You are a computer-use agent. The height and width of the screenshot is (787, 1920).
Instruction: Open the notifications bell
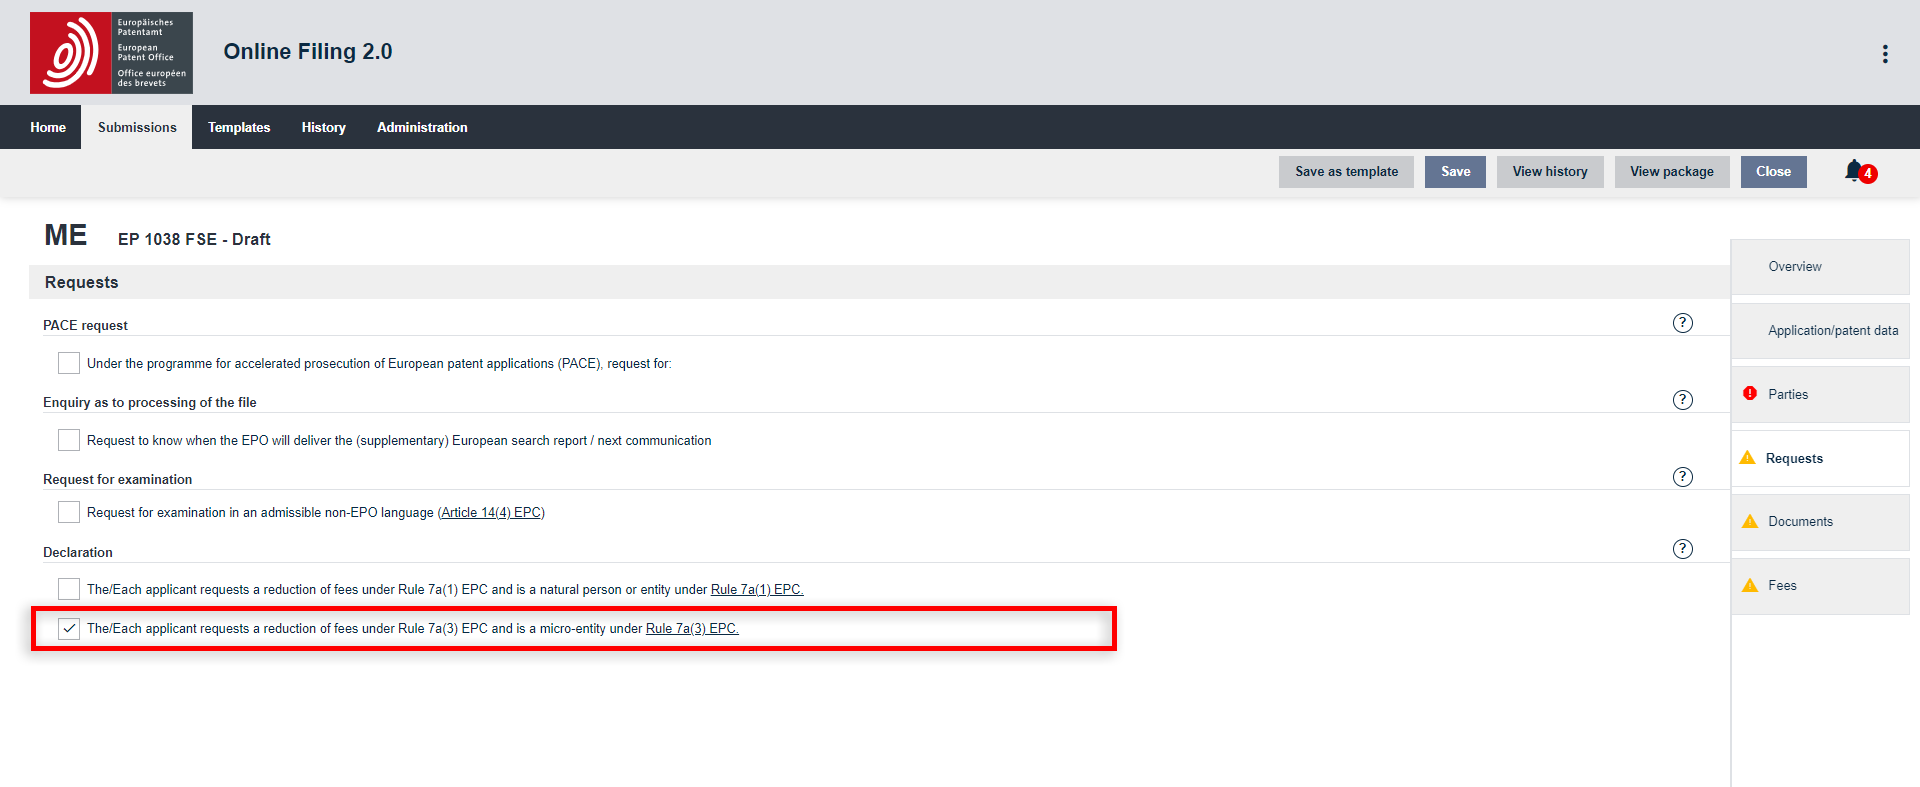(1855, 171)
